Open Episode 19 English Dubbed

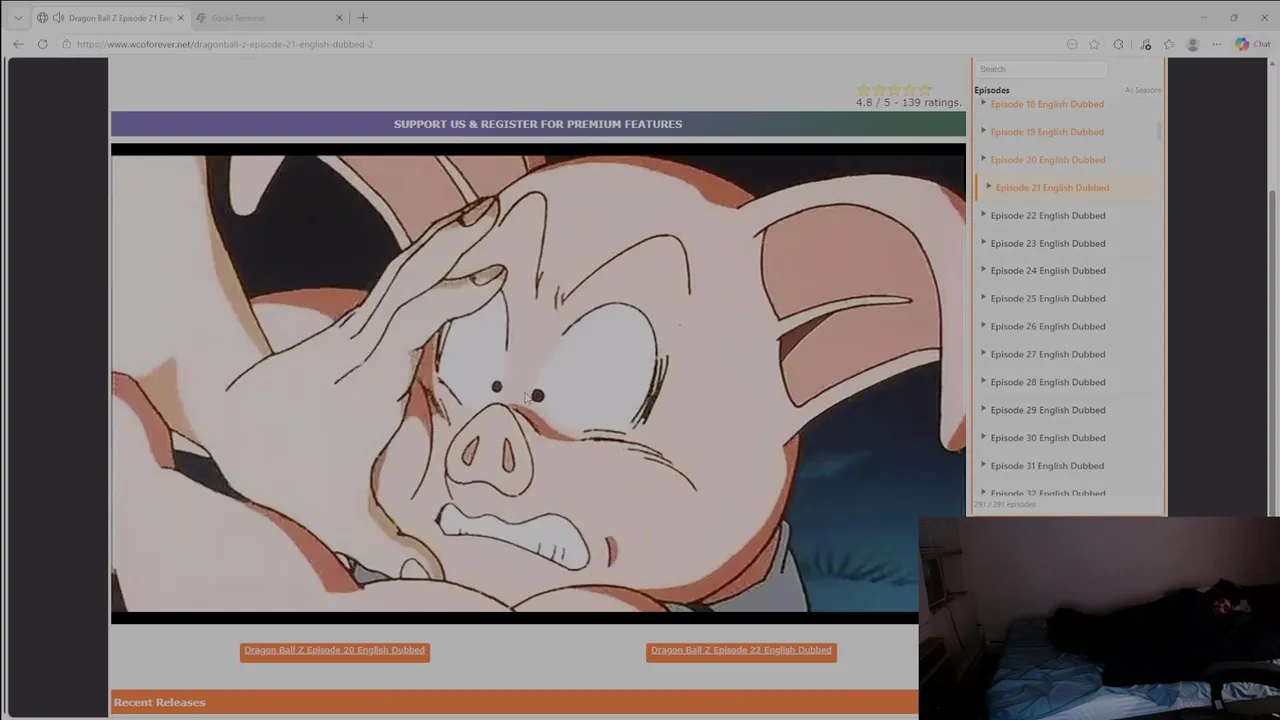(1047, 132)
